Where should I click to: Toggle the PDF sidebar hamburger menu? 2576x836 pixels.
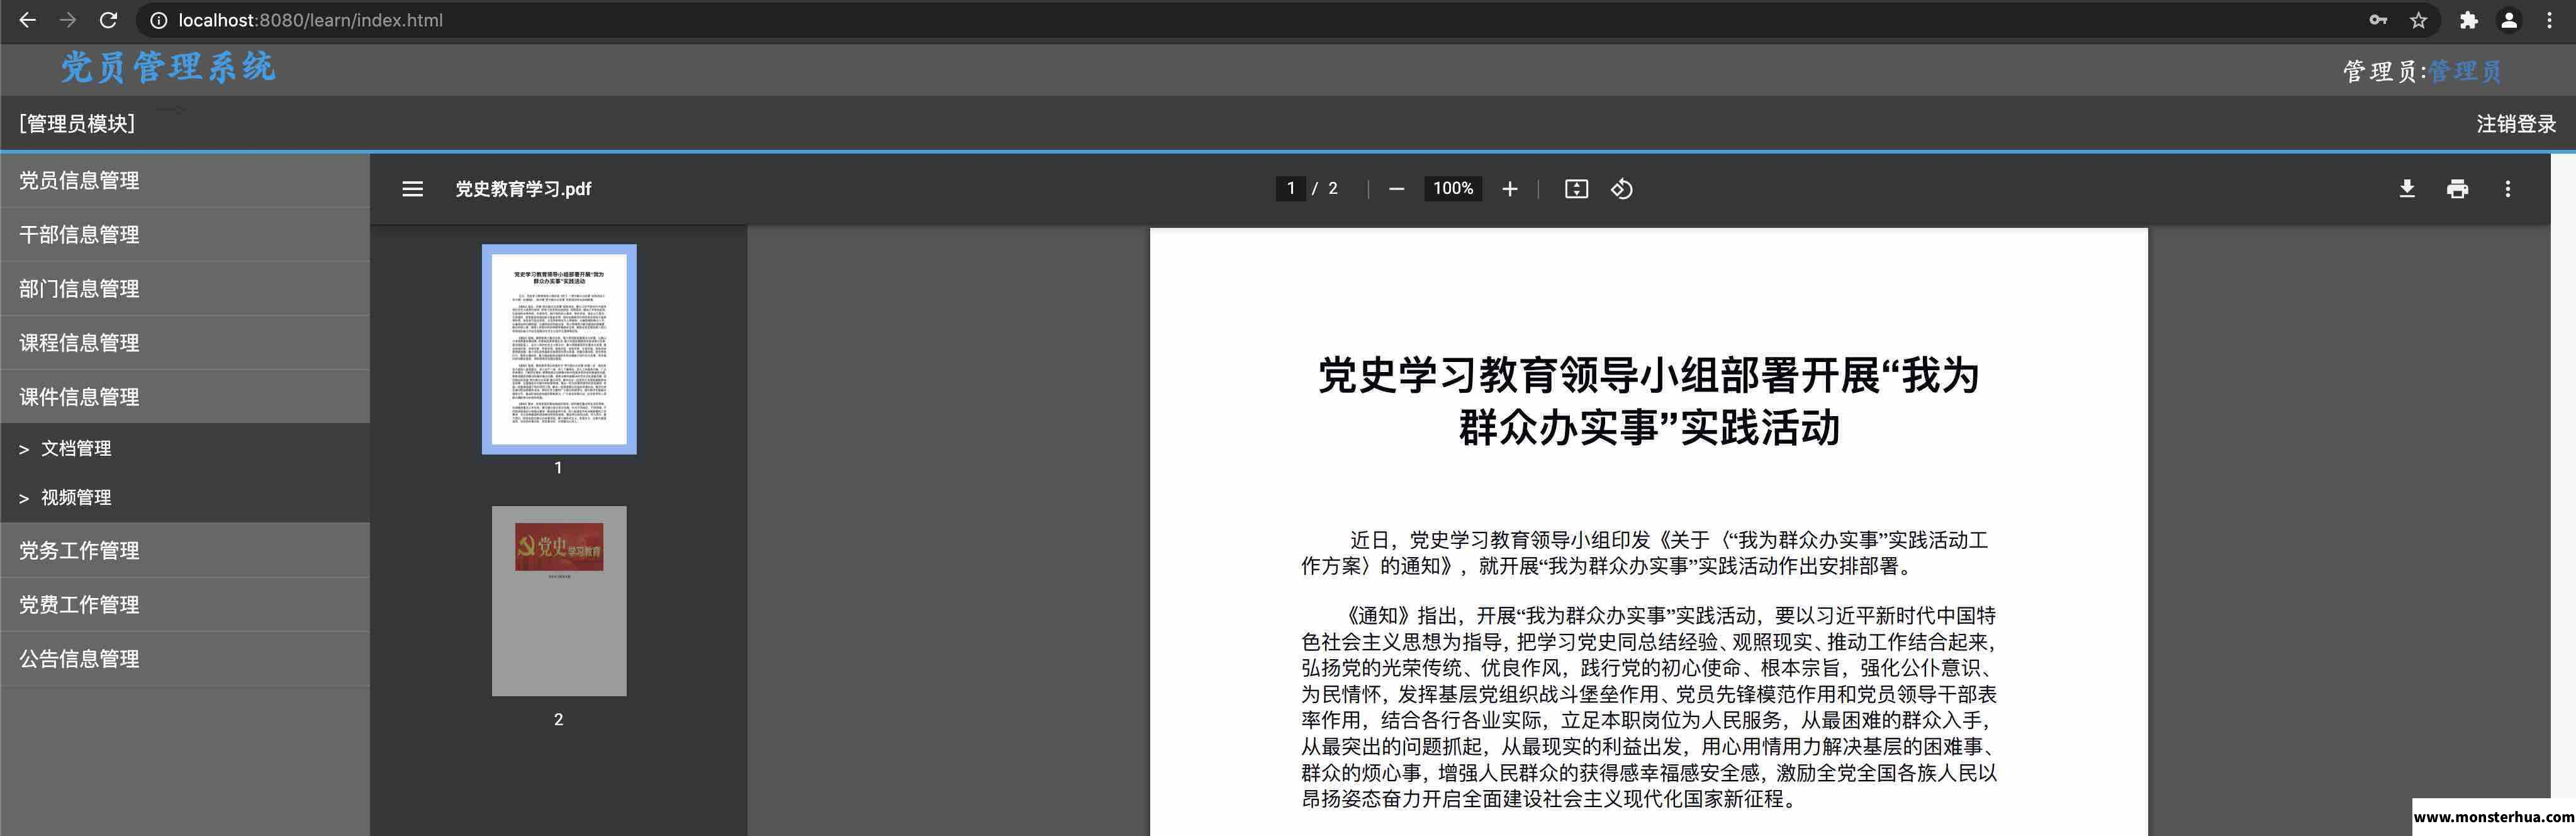point(412,189)
